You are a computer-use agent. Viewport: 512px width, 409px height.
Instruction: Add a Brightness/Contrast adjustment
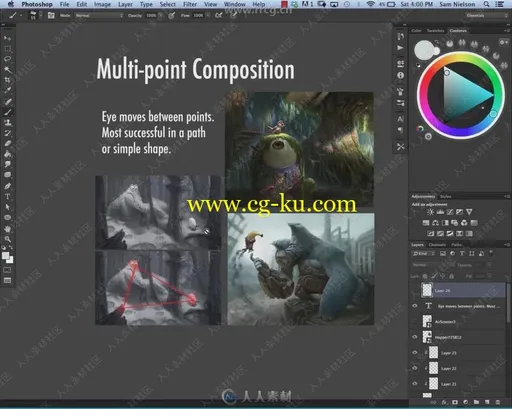point(430,212)
